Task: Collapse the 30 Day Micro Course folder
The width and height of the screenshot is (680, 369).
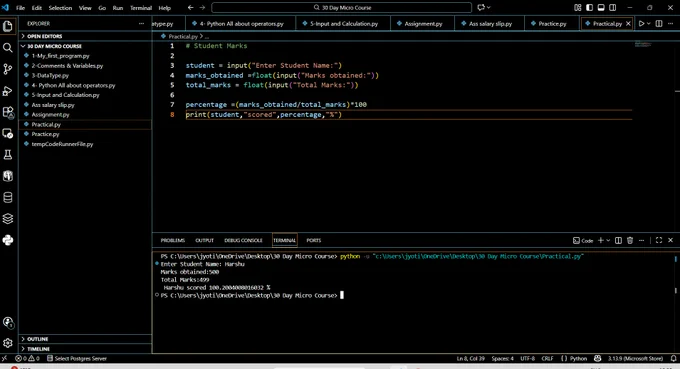Action: pyautogui.click(x=85, y=46)
